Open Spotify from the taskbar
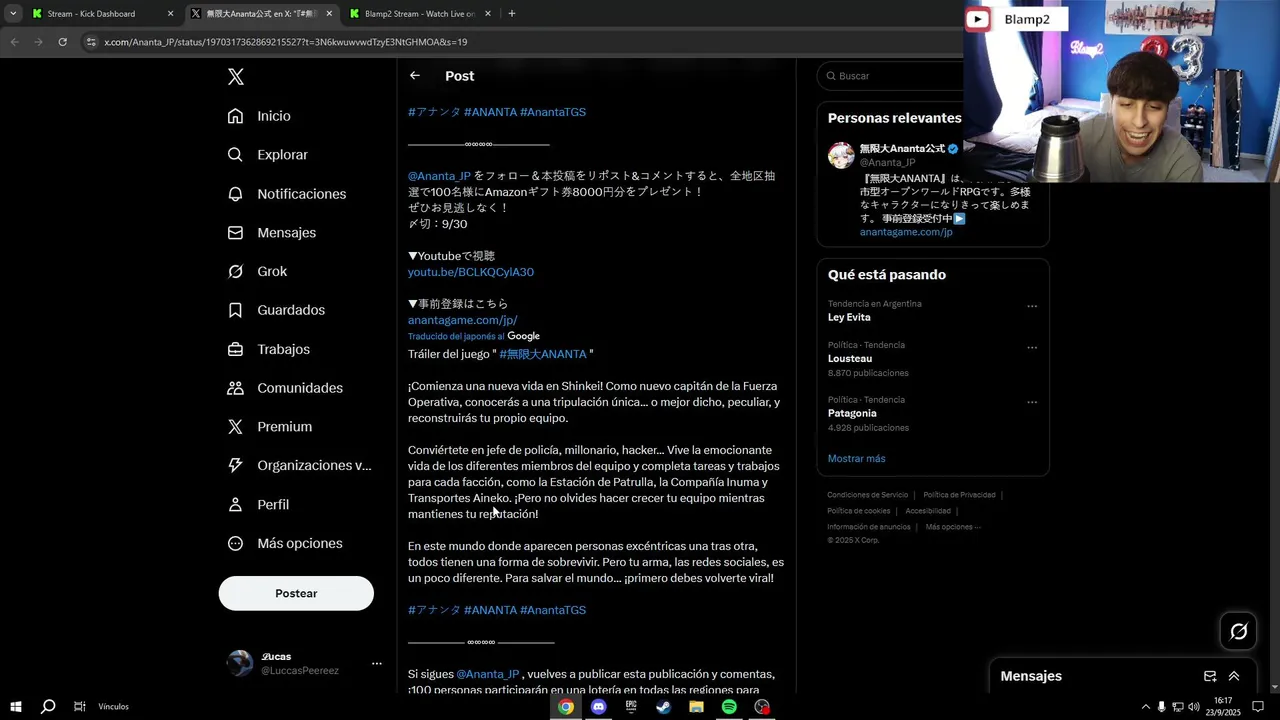The width and height of the screenshot is (1280, 720). (x=729, y=707)
